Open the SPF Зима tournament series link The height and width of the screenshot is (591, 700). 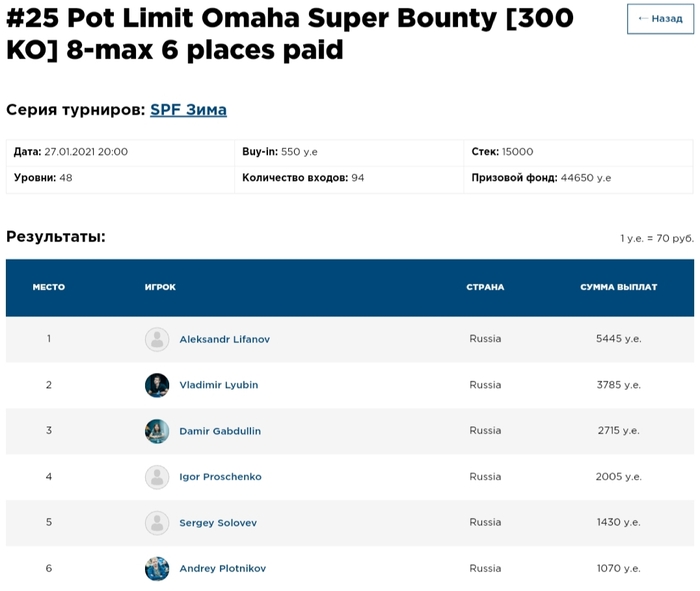coord(188,110)
